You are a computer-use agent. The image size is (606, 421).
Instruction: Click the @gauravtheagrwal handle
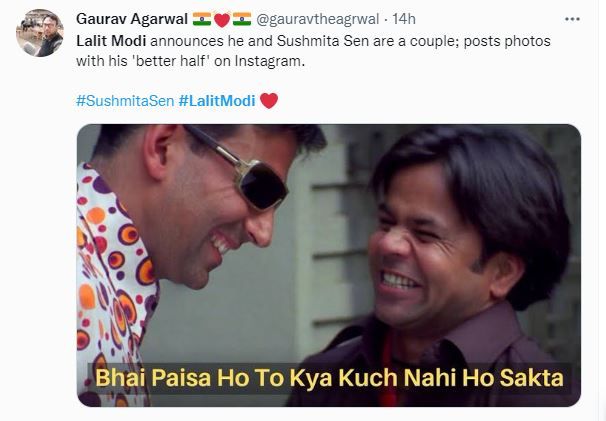coord(317,19)
